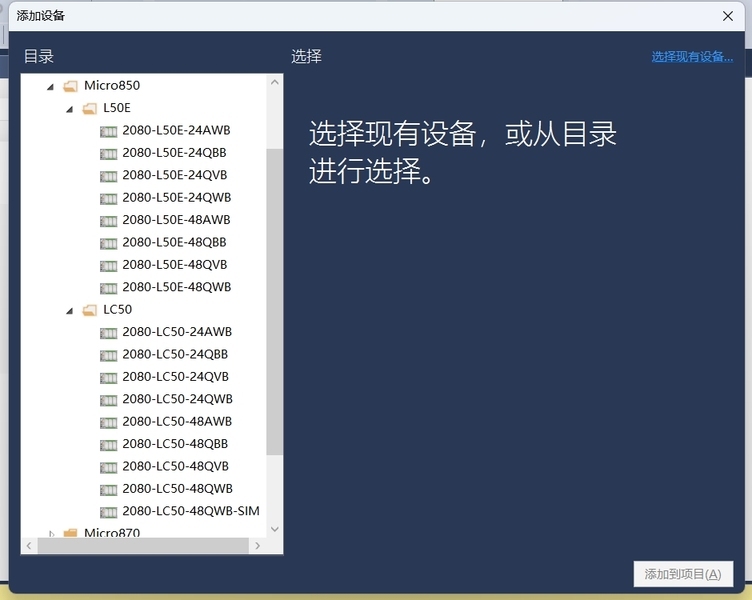
Task: Highlight 2080-LC50-48QWB entry
Action: point(177,488)
